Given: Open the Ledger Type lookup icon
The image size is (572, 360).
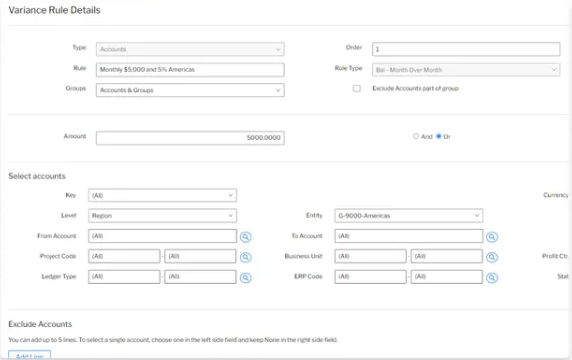Looking at the screenshot, I should click(x=246, y=278).
